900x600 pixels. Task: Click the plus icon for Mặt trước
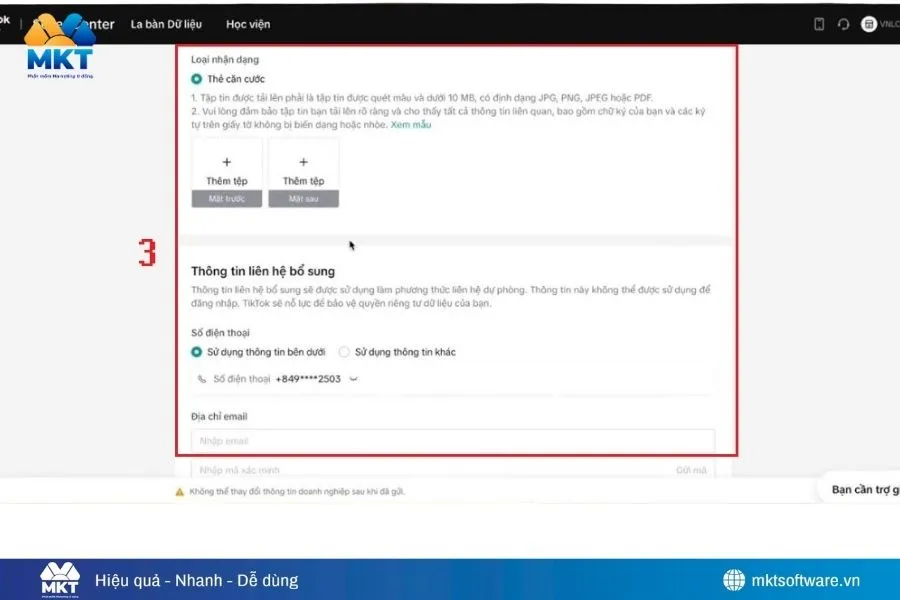point(227,162)
